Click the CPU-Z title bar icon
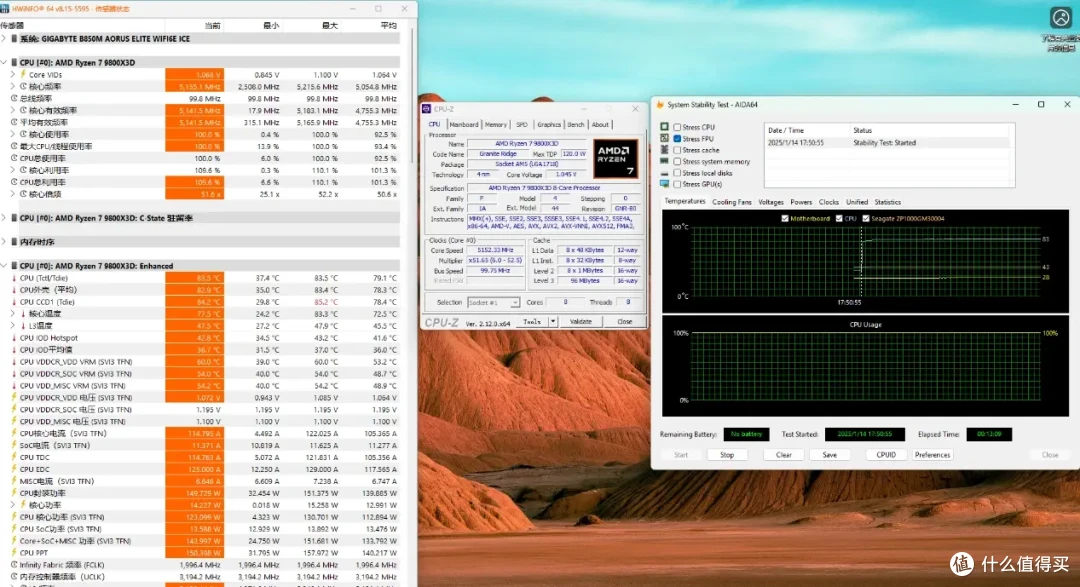1080x587 pixels. (426, 109)
